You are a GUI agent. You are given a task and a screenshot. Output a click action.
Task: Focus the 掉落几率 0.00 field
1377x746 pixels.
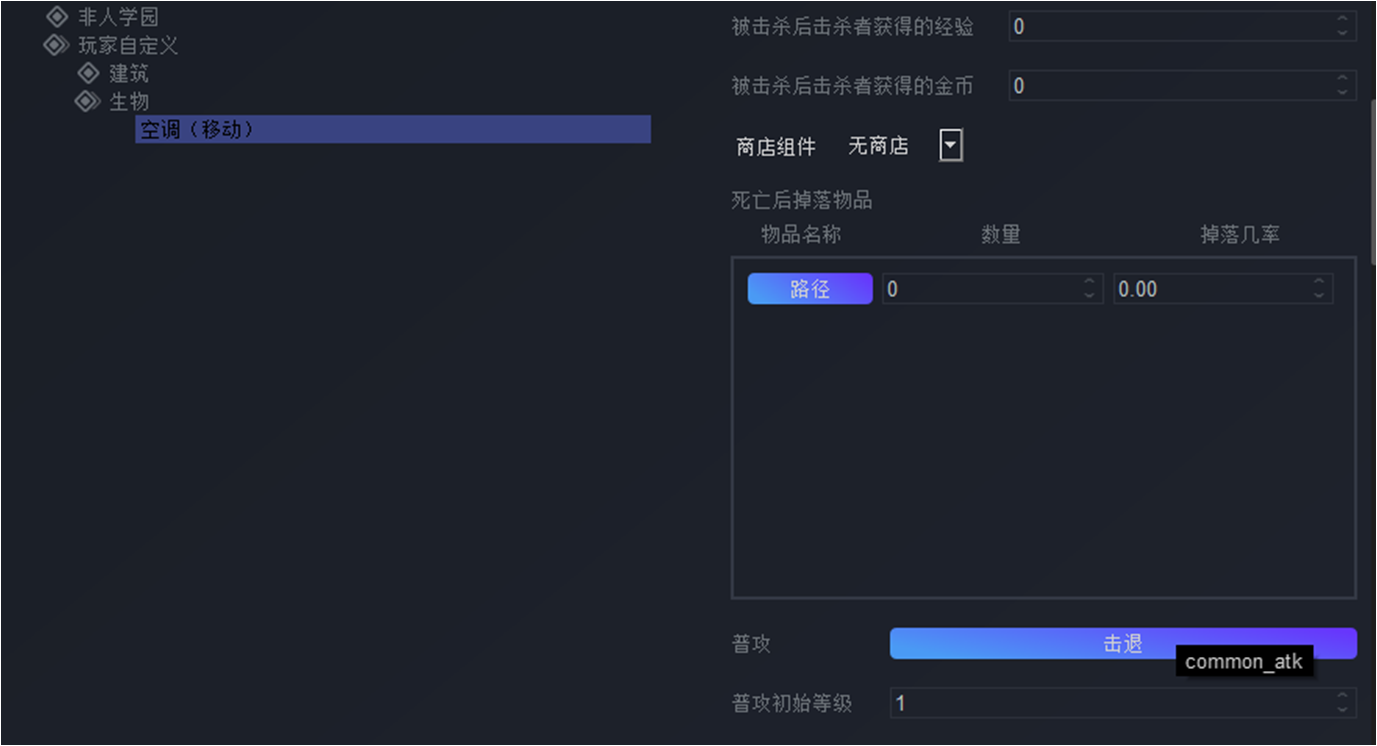coord(1212,289)
